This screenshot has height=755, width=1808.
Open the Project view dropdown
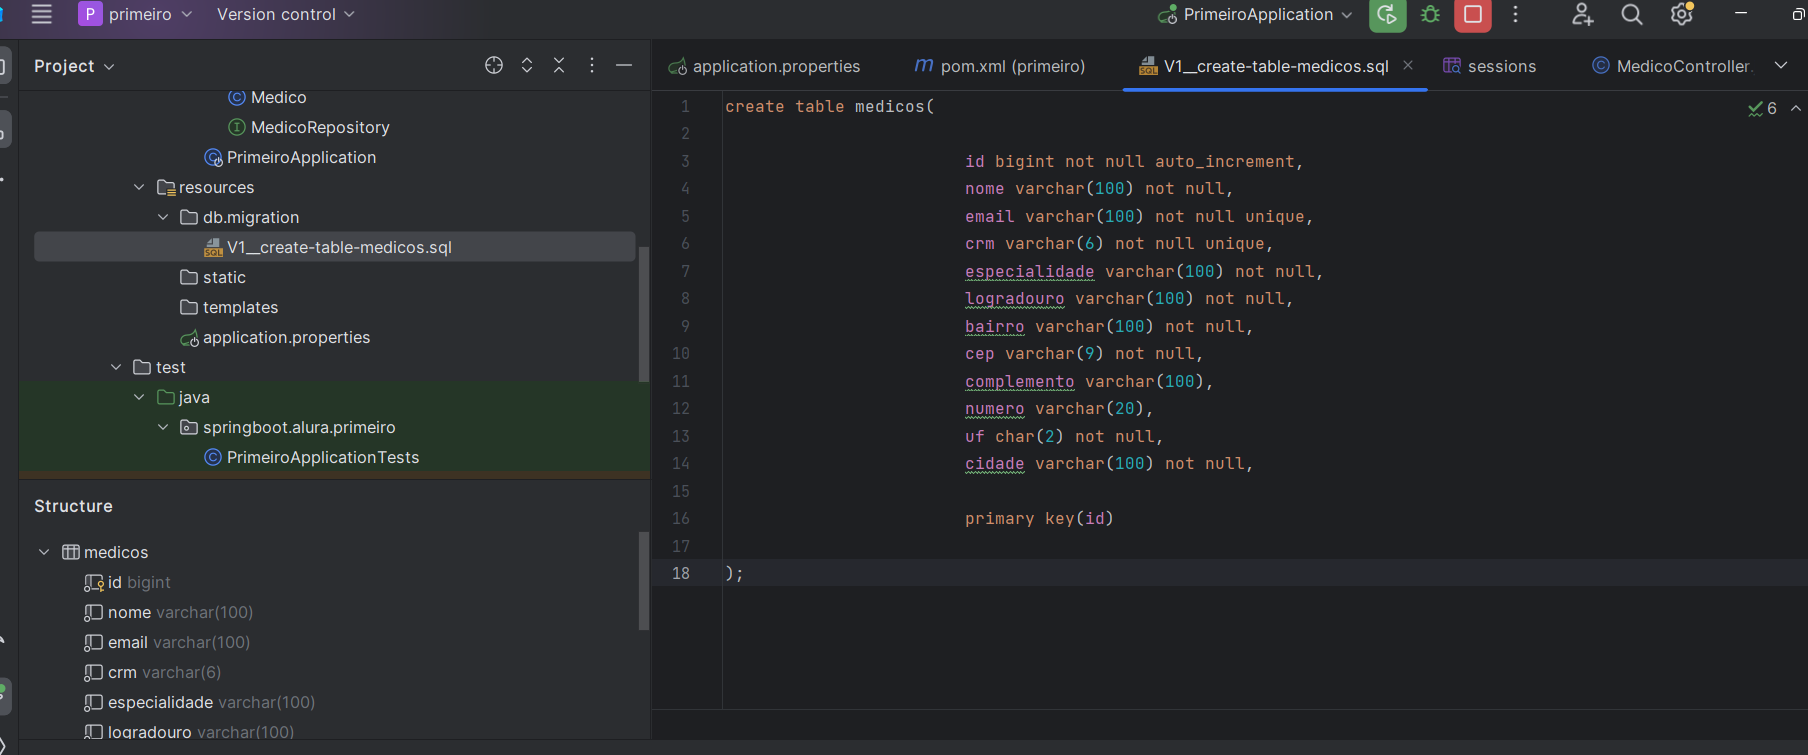[74, 66]
